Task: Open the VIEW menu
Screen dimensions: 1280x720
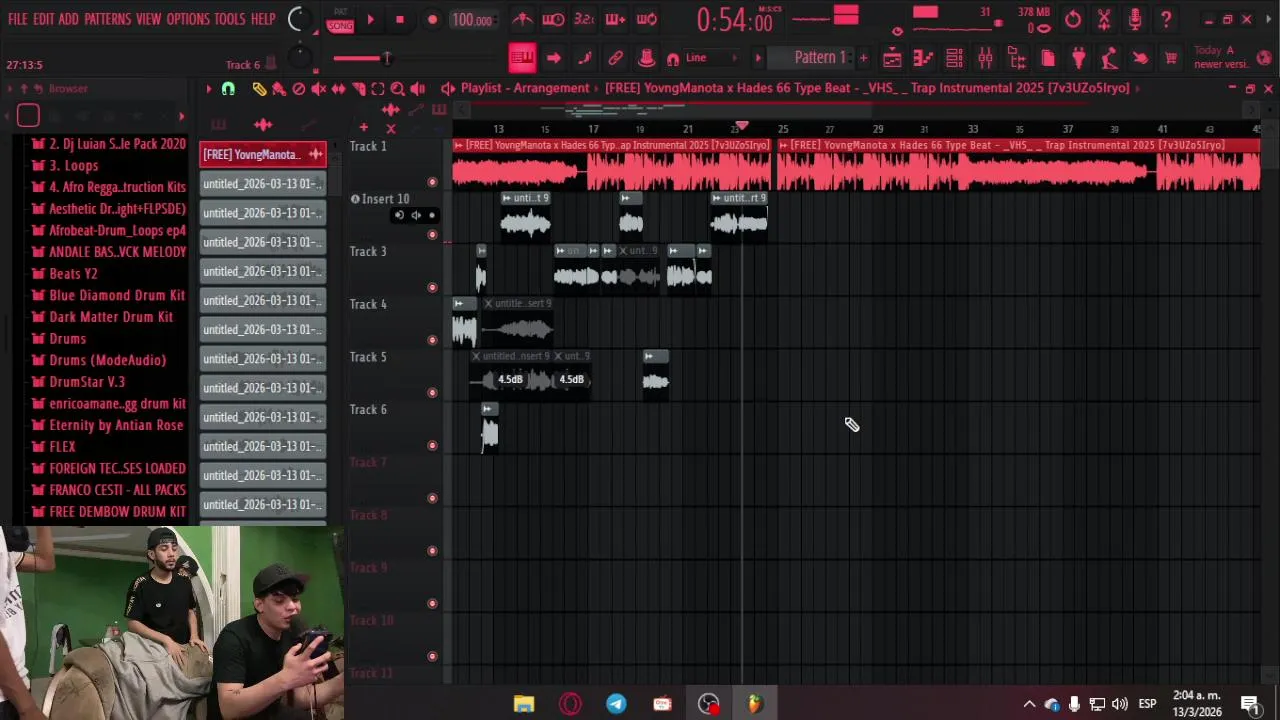Action: [148, 19]
